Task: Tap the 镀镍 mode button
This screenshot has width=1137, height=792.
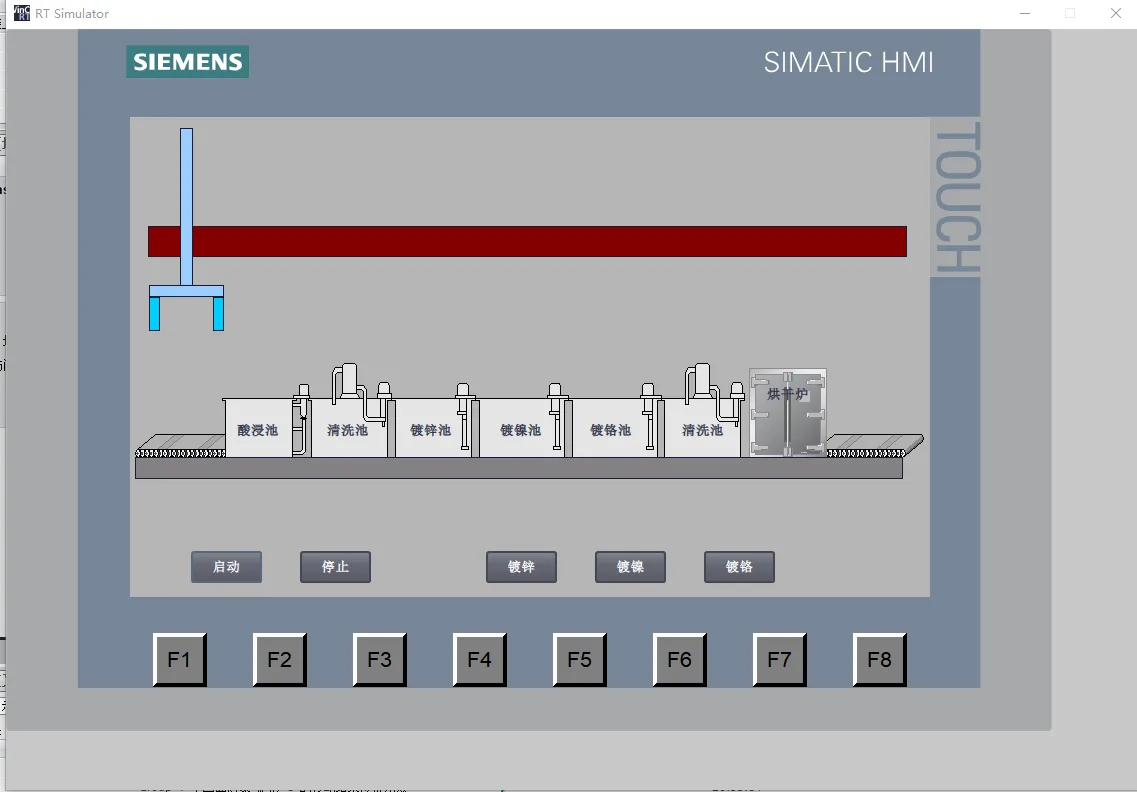Action: point(630,566)
